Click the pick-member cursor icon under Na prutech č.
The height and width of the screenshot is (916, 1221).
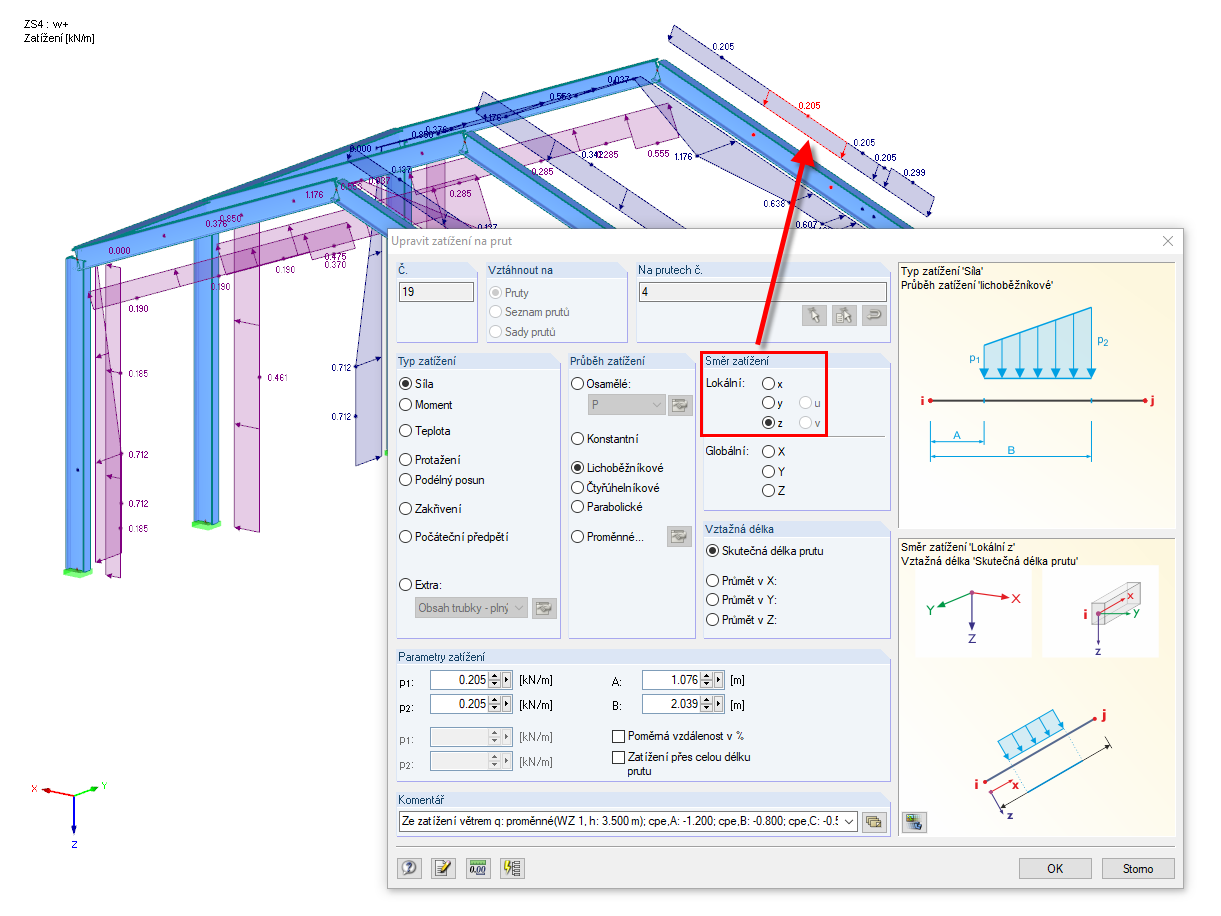(815, 315)
